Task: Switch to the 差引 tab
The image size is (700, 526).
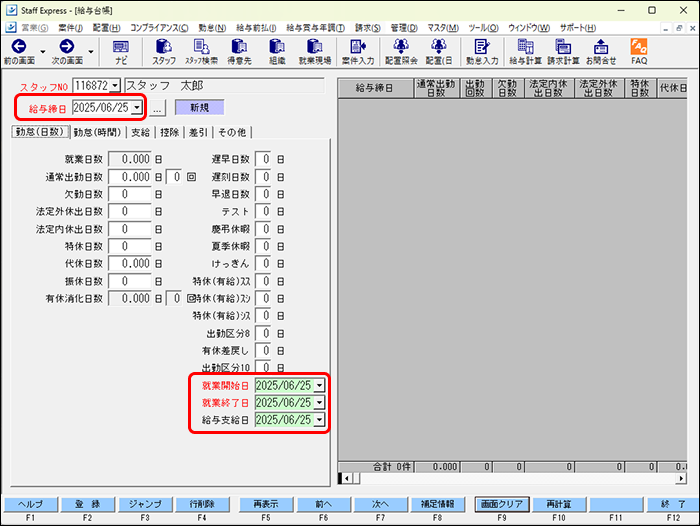Action: 199,133
